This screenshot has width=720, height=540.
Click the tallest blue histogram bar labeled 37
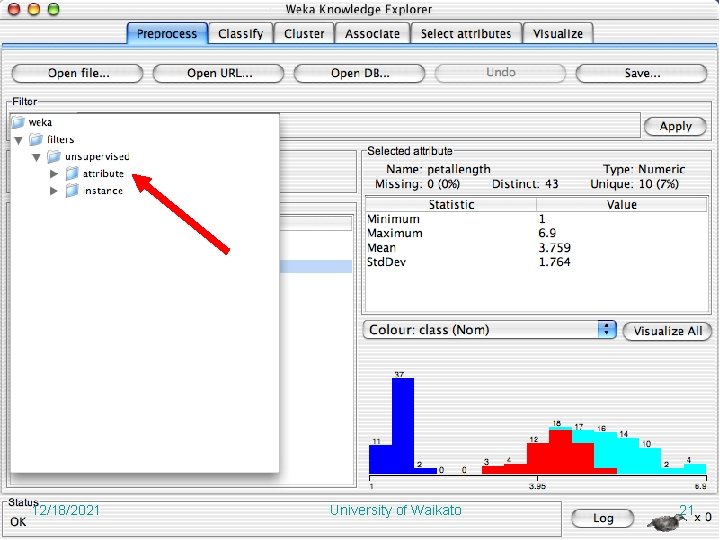coord(403,426)
